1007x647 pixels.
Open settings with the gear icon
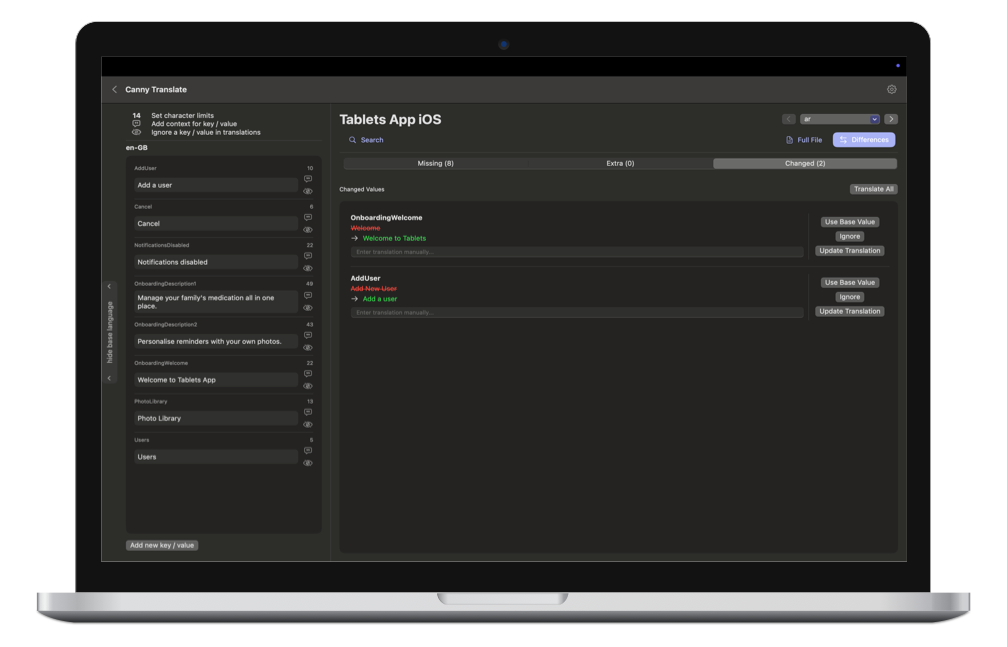pyautogui.click(x=892, y=89)
